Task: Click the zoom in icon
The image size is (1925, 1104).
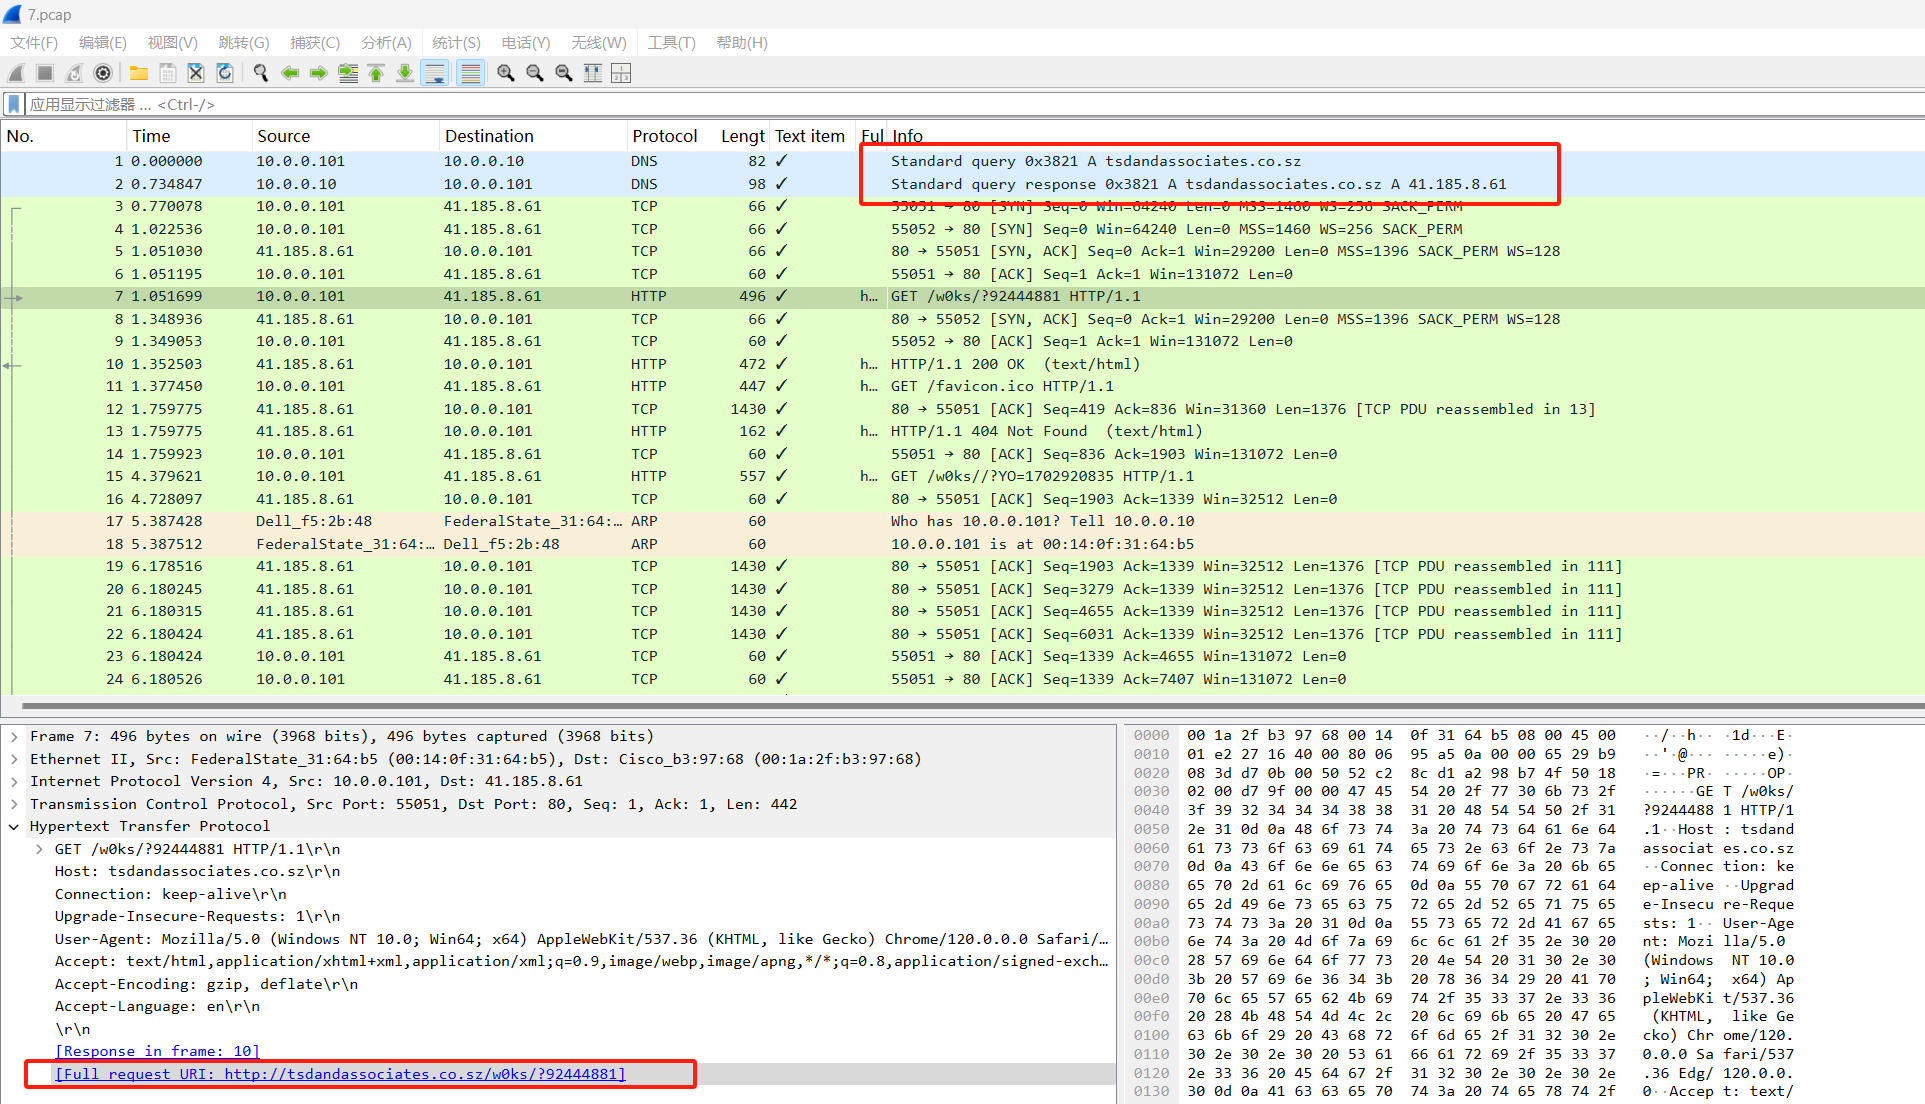Action: tap(506, 73)
